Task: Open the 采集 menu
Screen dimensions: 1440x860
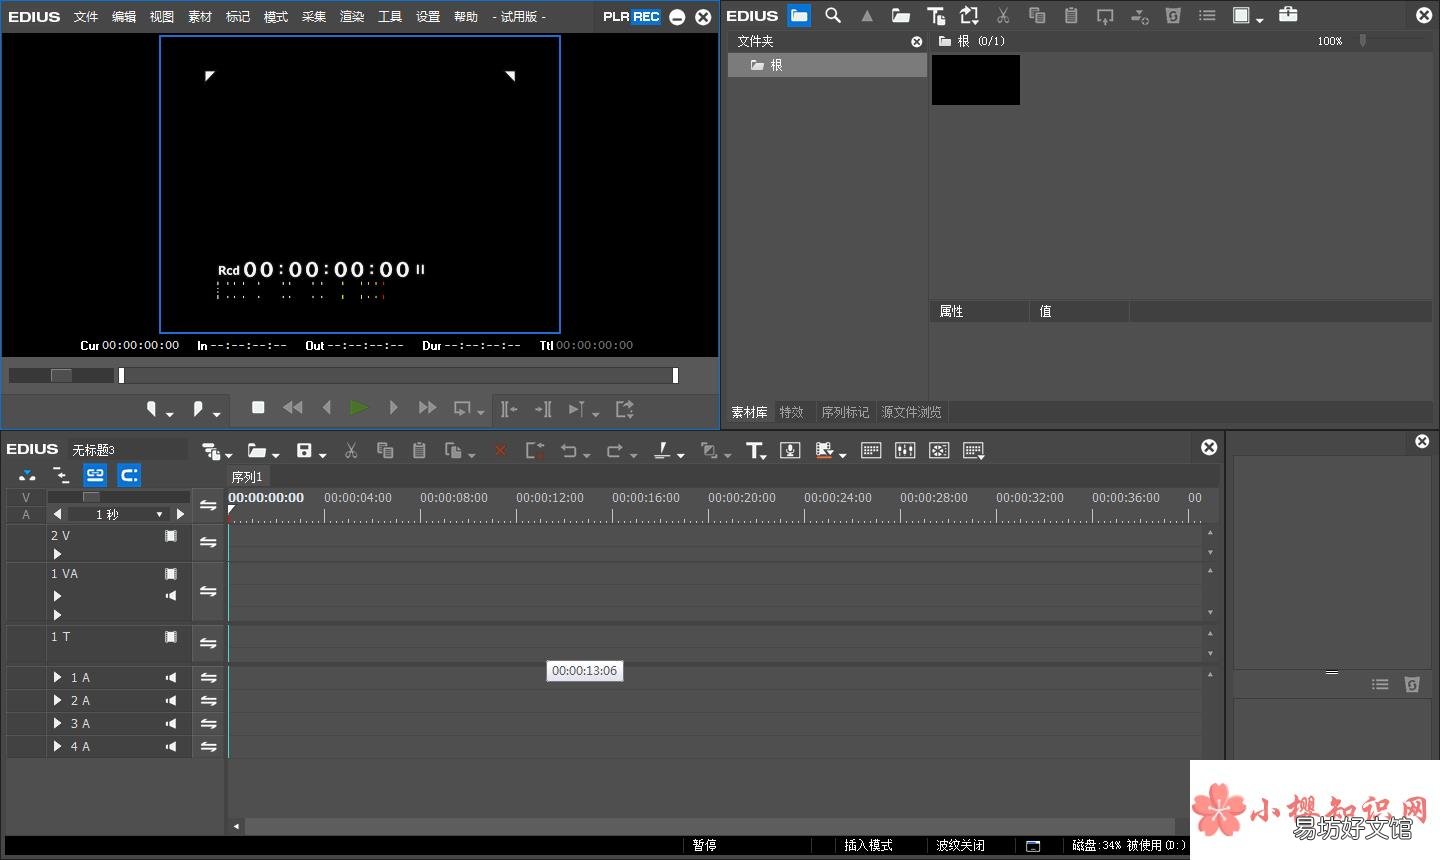Action: pos(314,17)
